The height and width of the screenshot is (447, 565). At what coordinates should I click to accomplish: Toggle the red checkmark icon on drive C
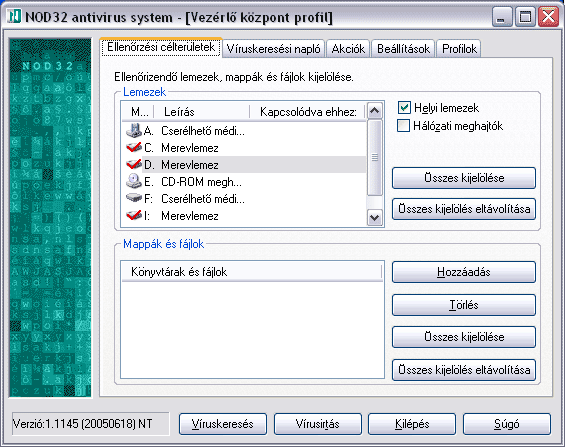(134, 147)
